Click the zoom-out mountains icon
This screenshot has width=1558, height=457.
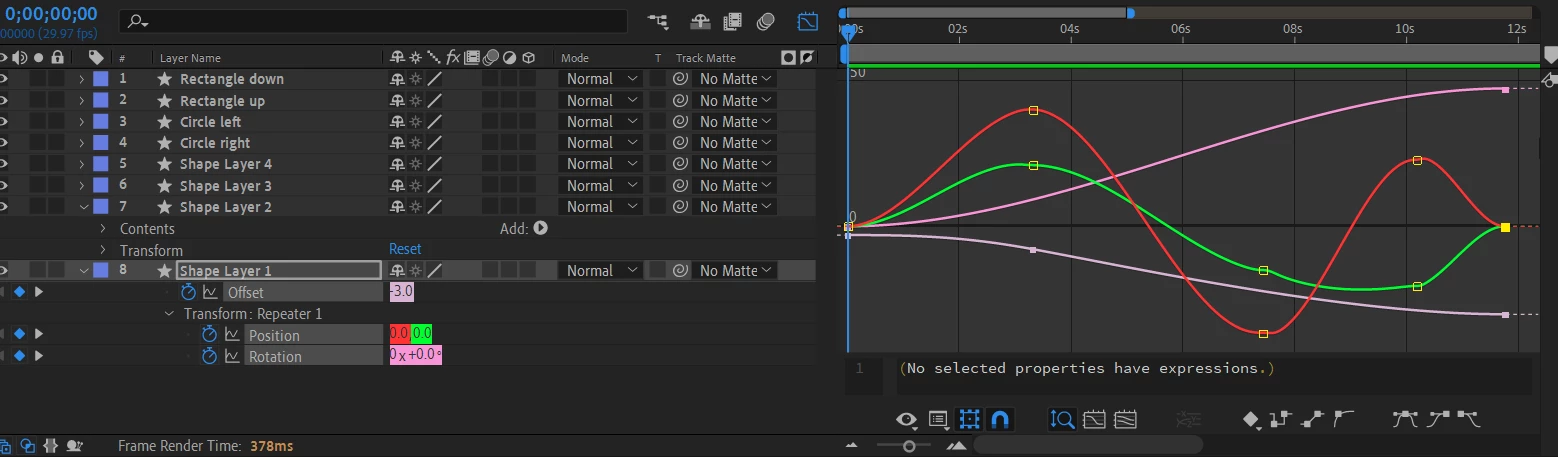(852, 446)
